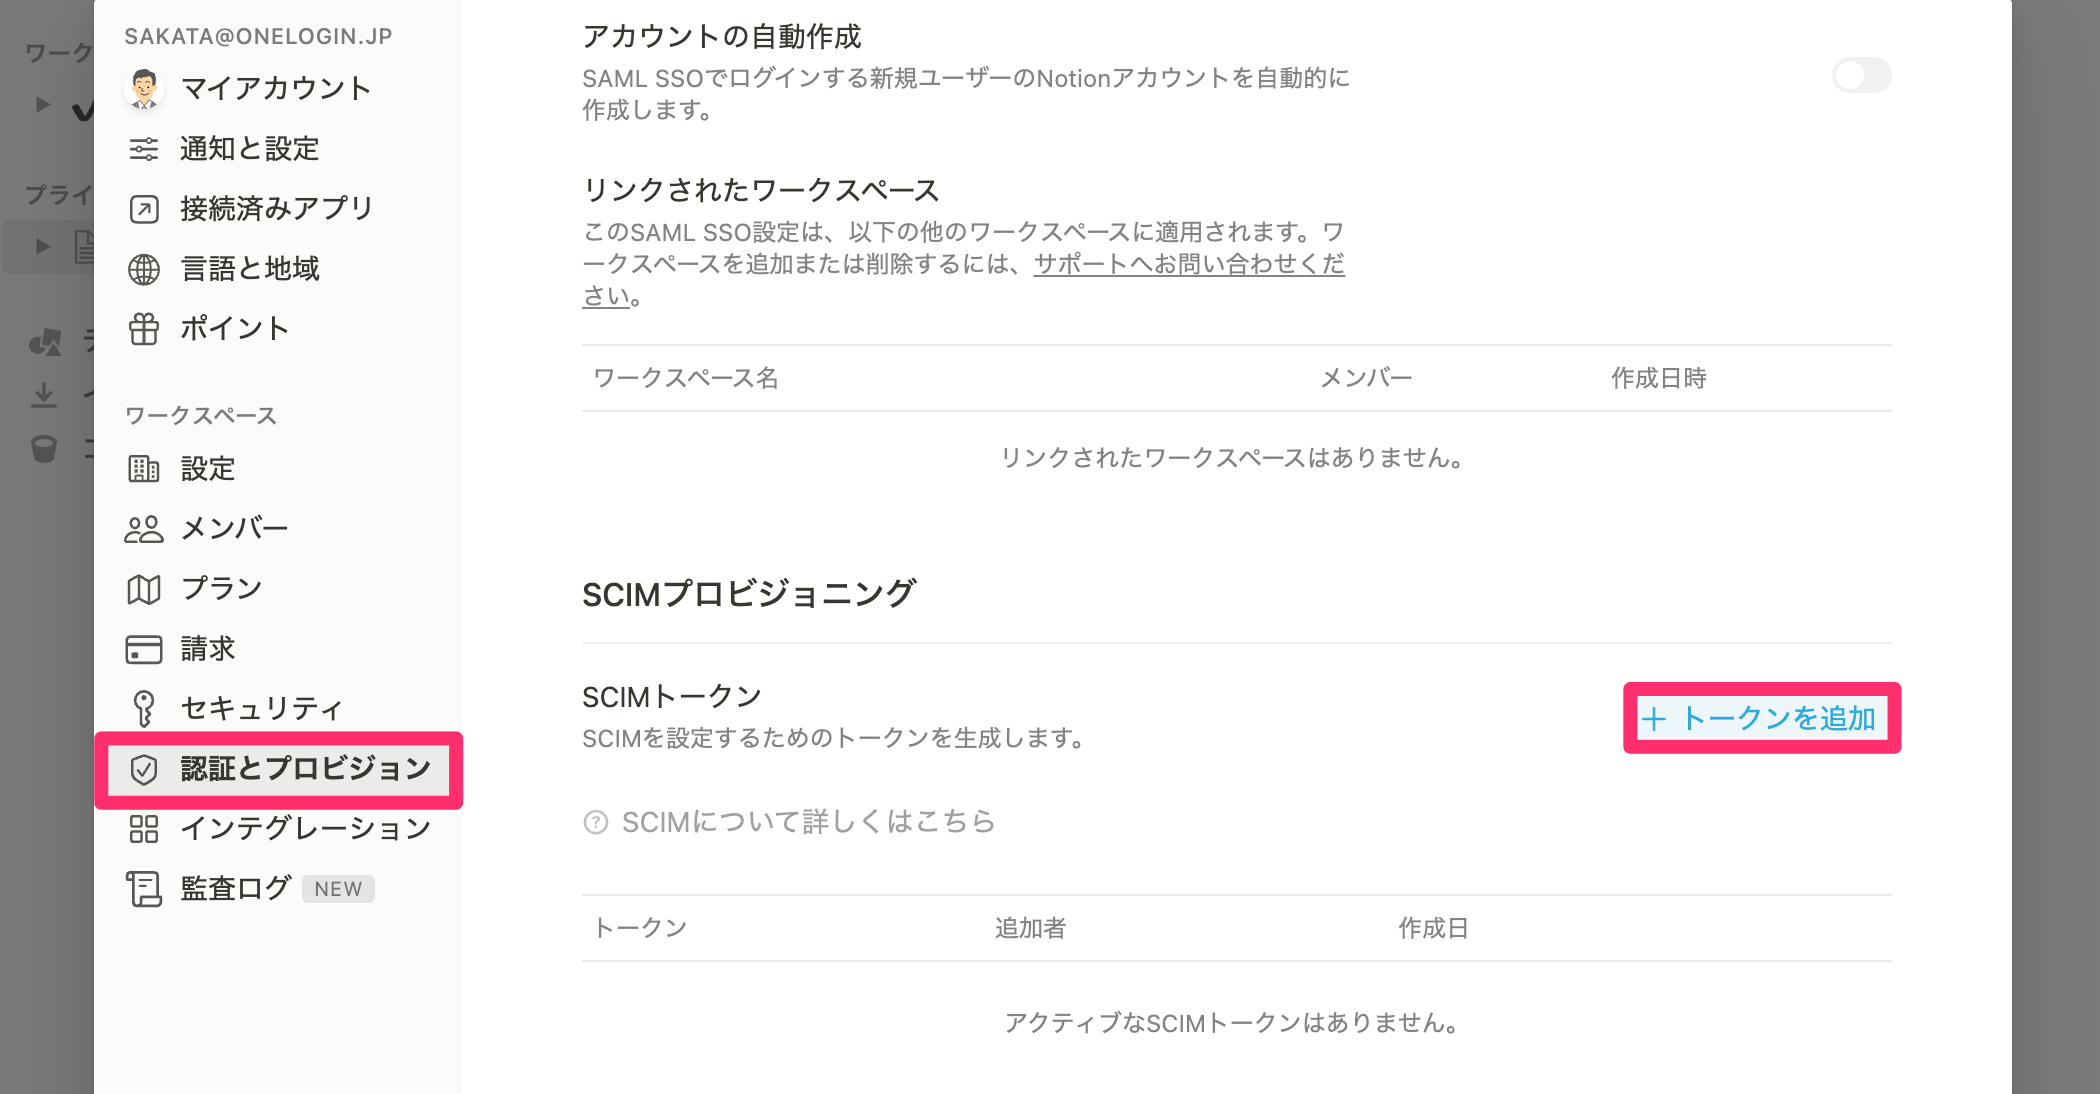Click the globe icon for 言語と地域
Image resolution: width=2100 pixels, height=1094 pixels.
pyautogui.click(x=144, y=269)
